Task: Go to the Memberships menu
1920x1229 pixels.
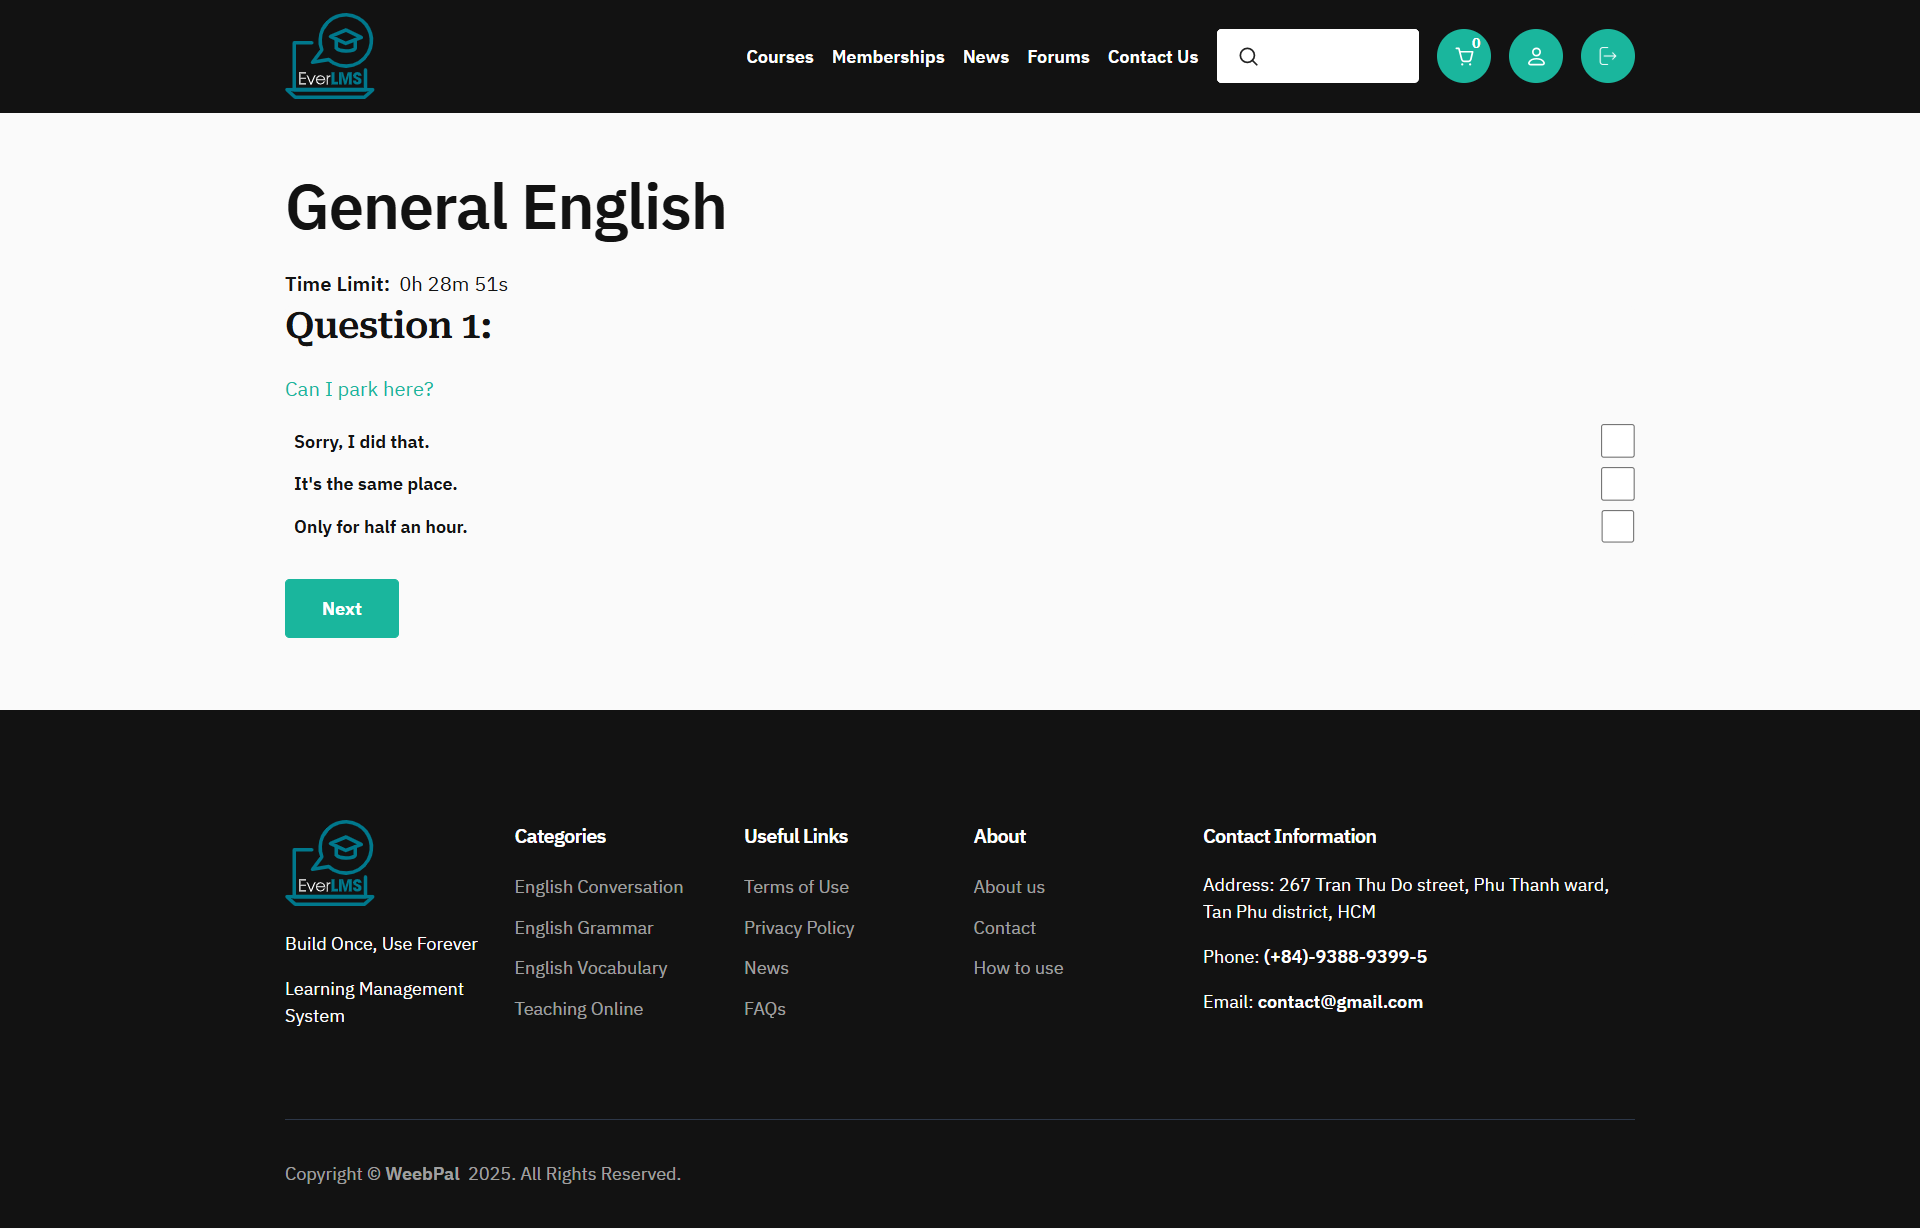Action: (x=887, y=57)
